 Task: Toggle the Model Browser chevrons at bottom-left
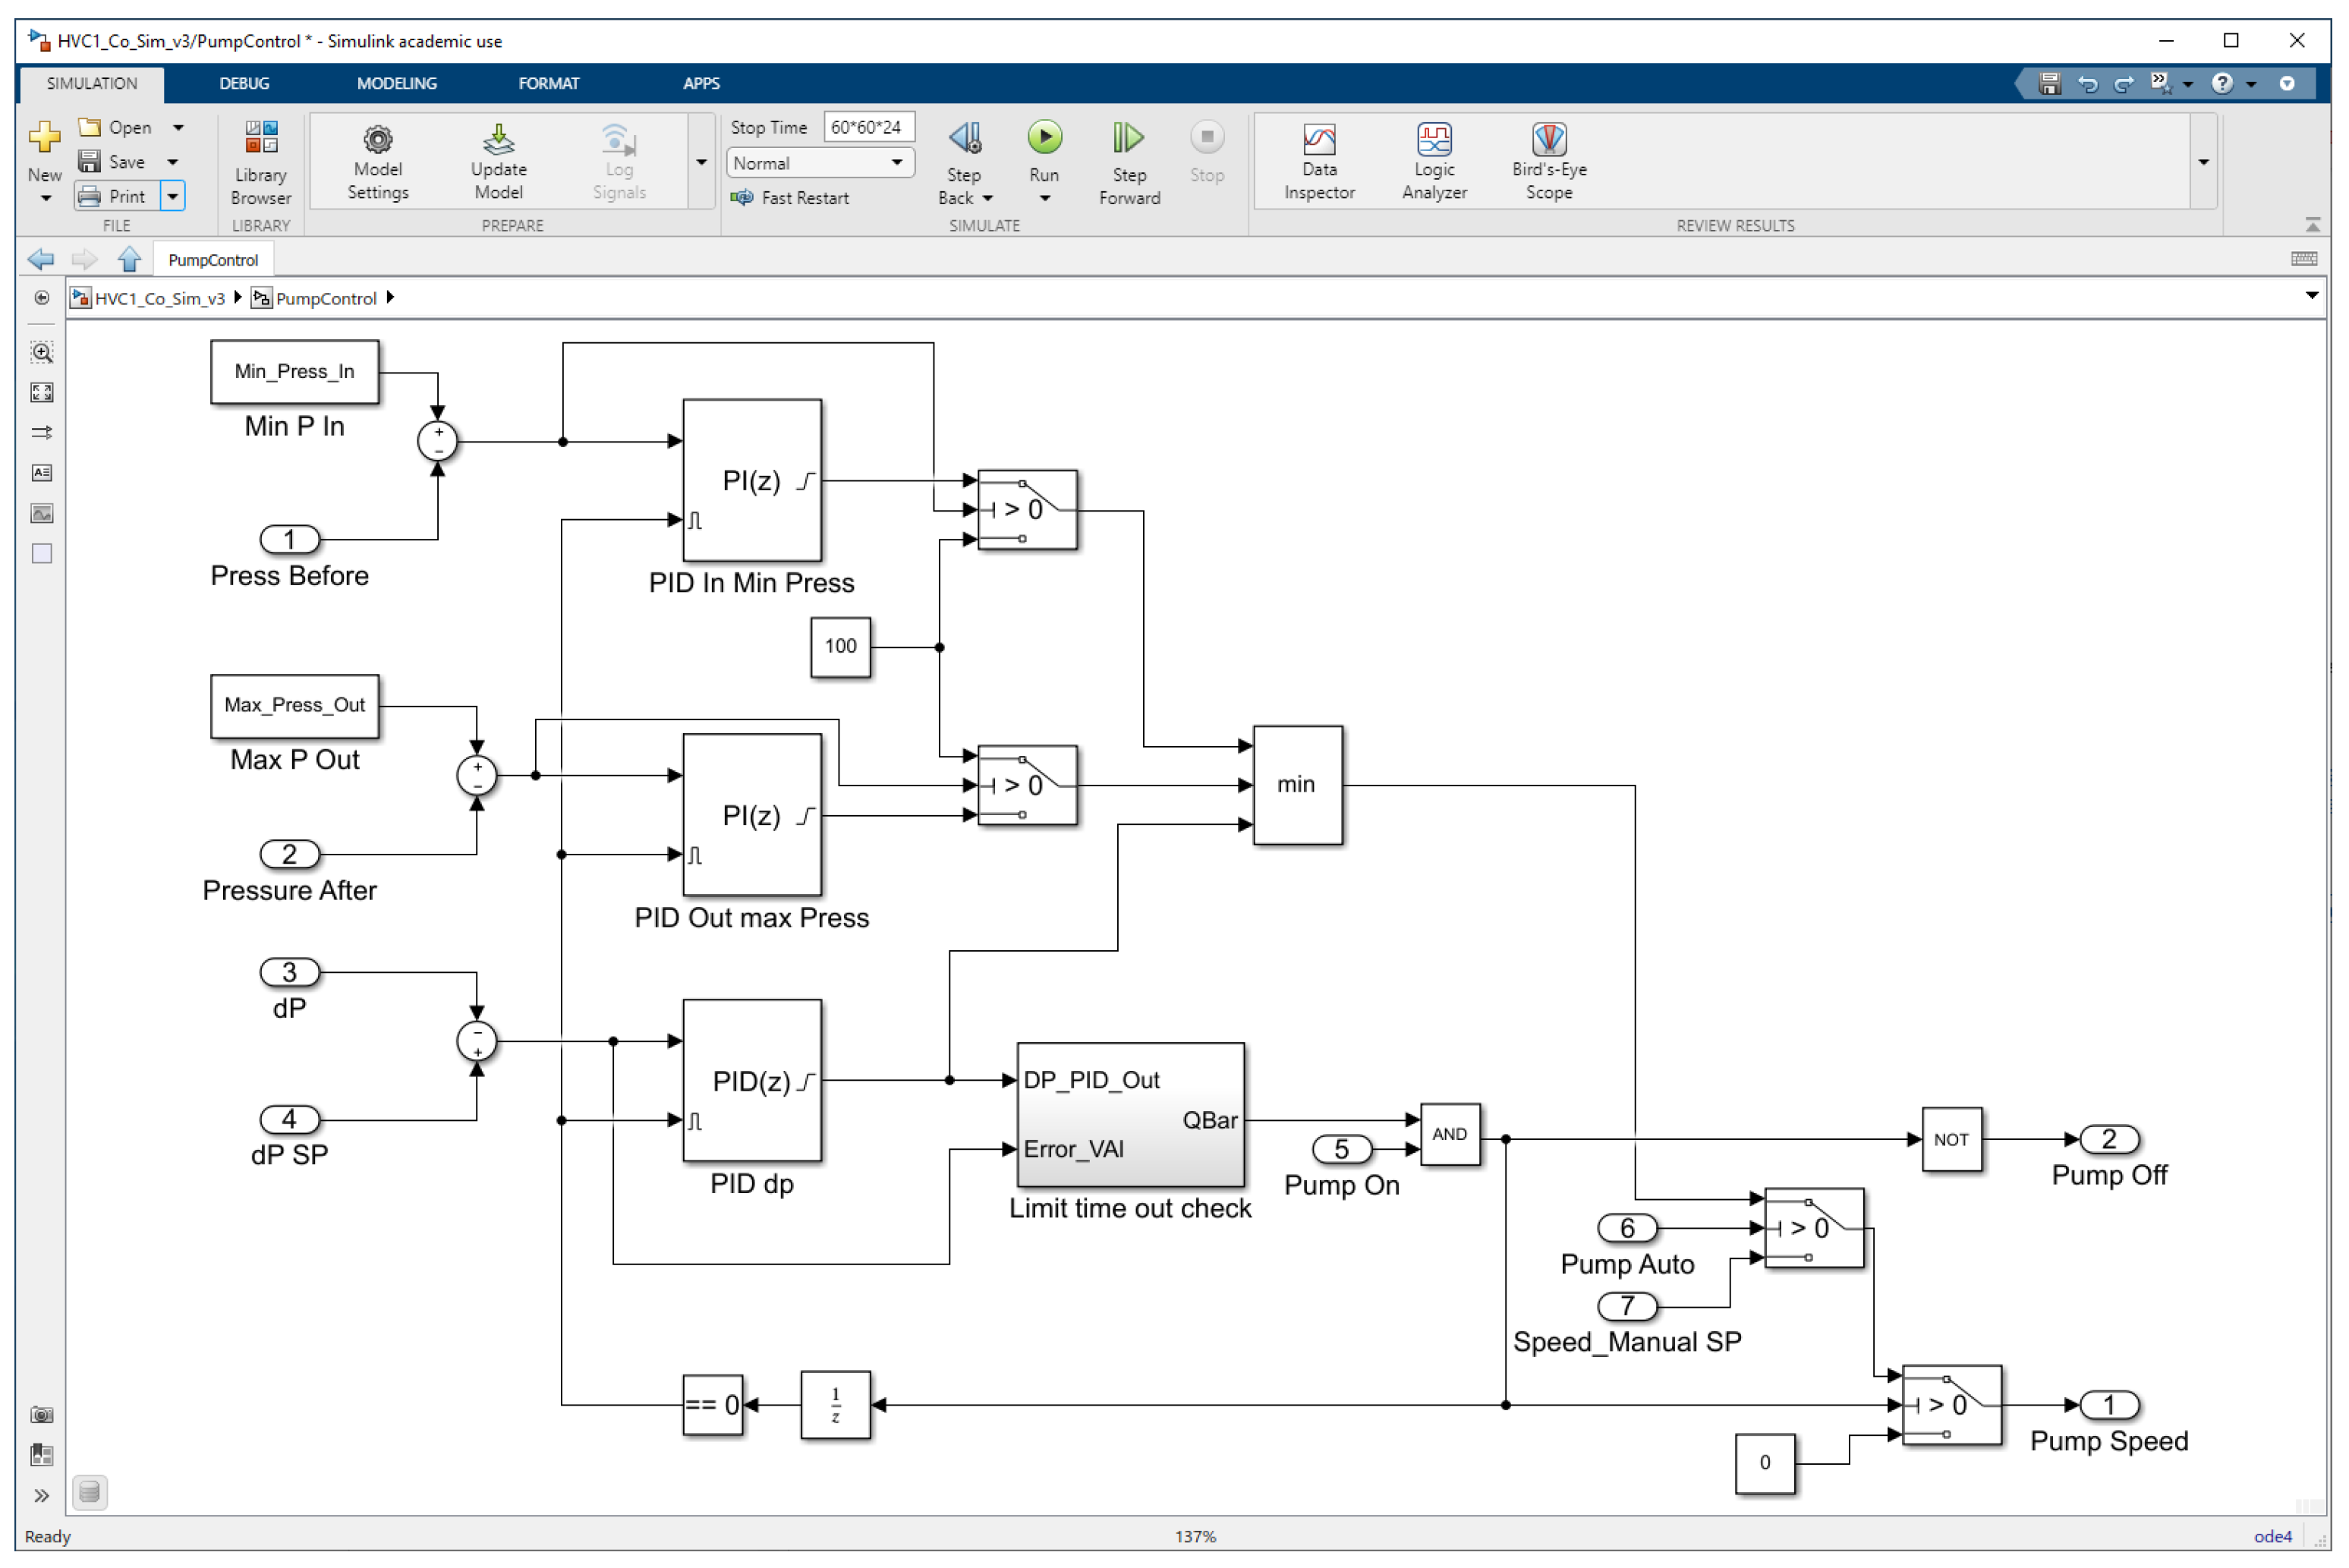(x=42, y=1495)
